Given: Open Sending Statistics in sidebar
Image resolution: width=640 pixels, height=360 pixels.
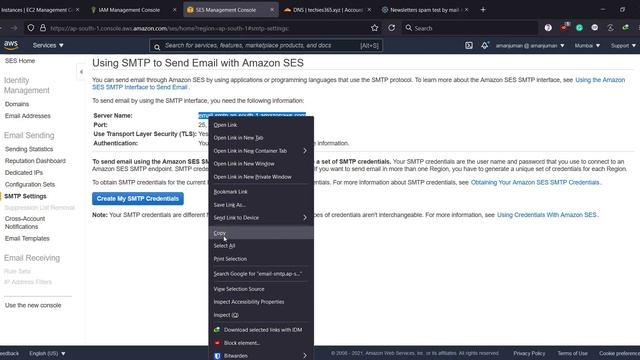Looking at the screenshot, I should (29, 149).
